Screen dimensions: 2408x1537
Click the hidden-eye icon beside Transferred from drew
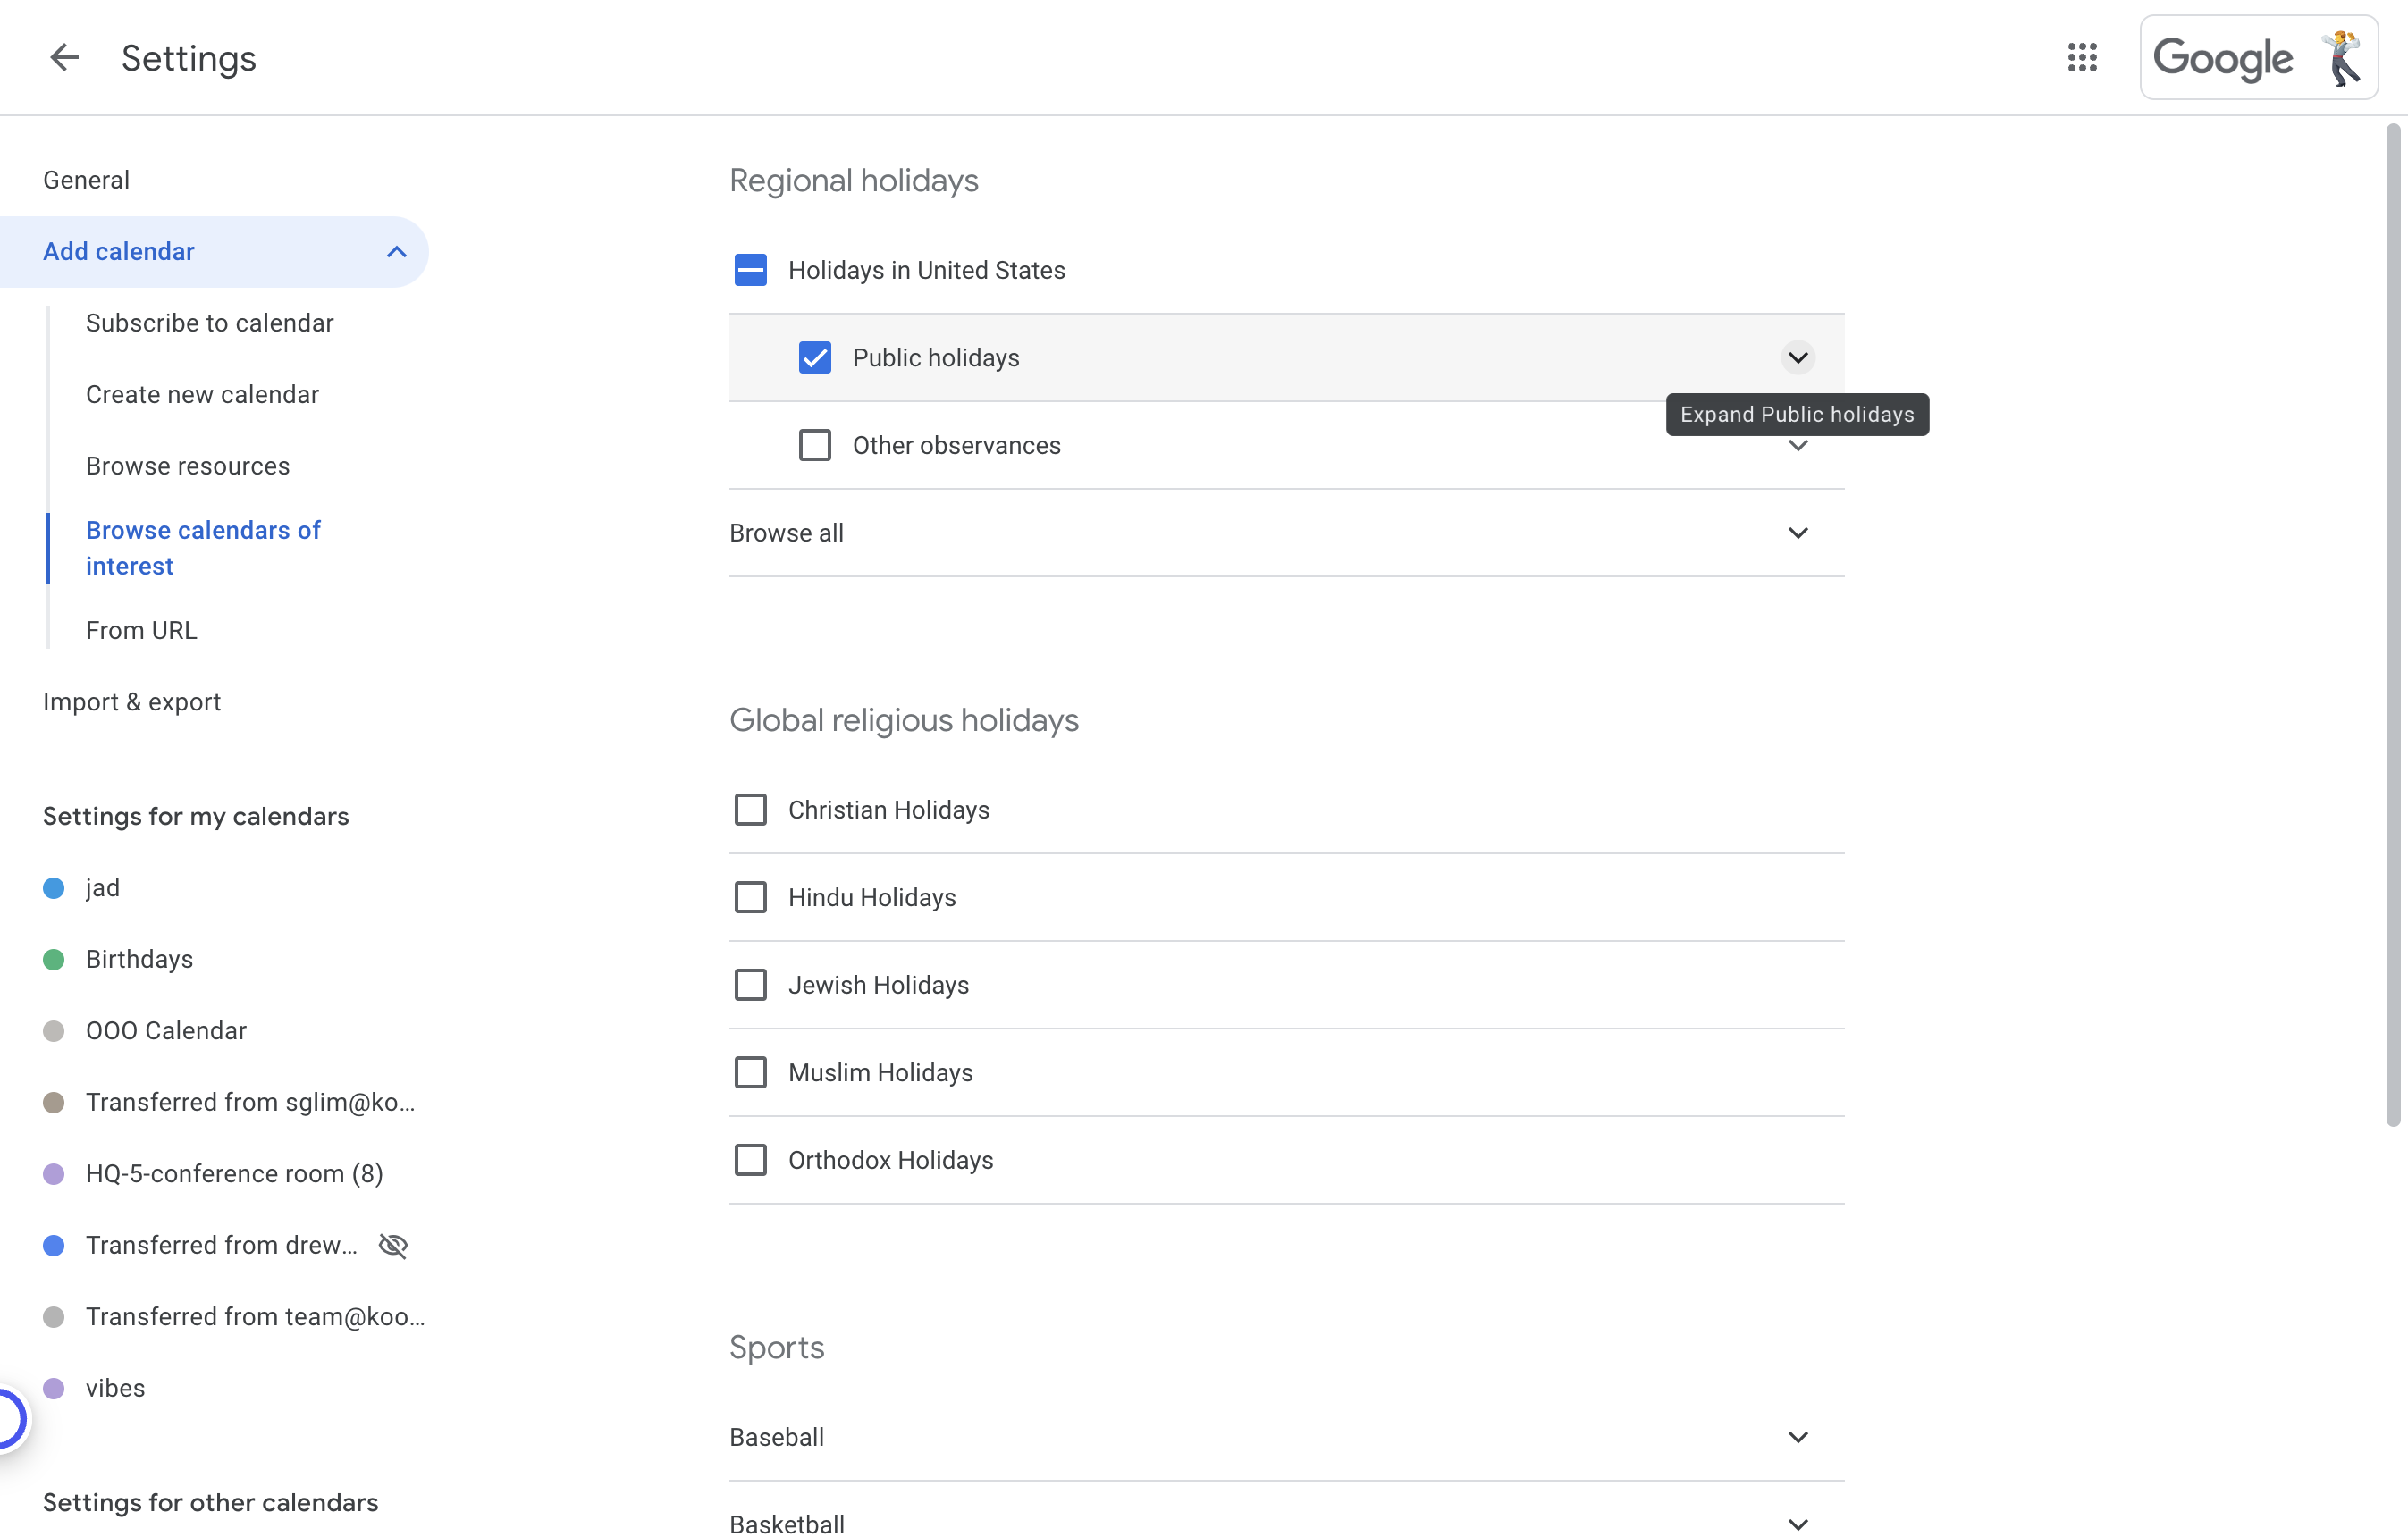click(x=394, y=1245)
